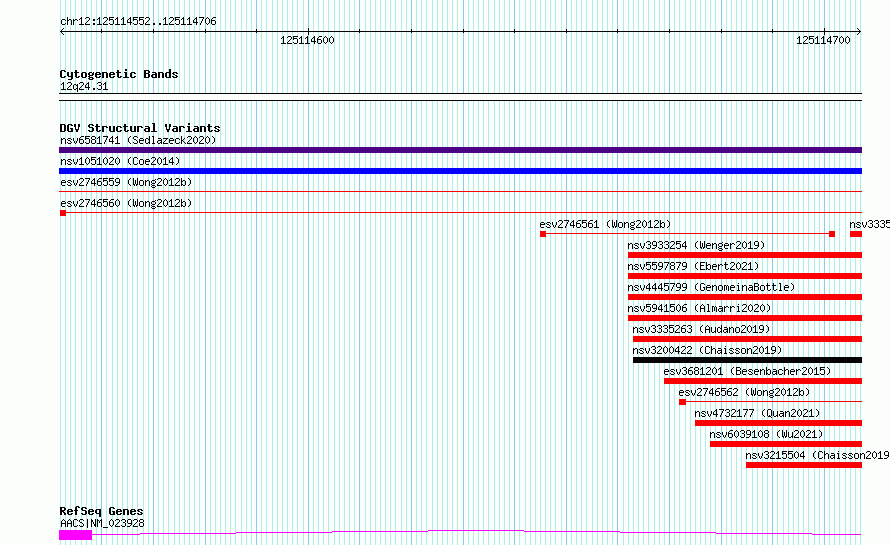Open the Cytogenetic Bands track title

point(119,74)
